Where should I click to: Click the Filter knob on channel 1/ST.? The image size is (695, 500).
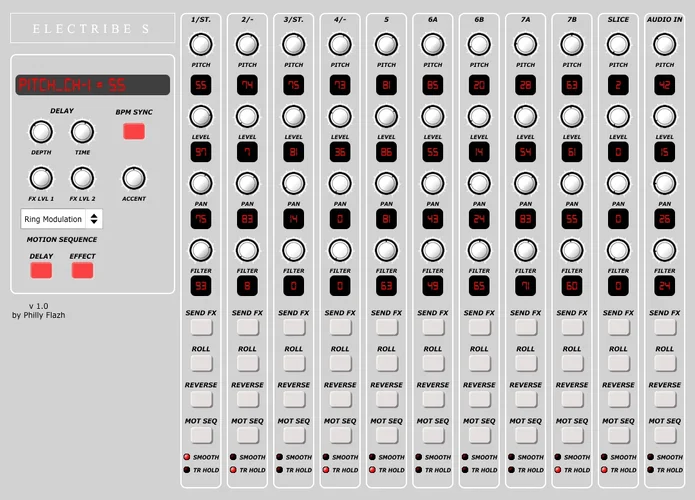(x=201, y=250)
